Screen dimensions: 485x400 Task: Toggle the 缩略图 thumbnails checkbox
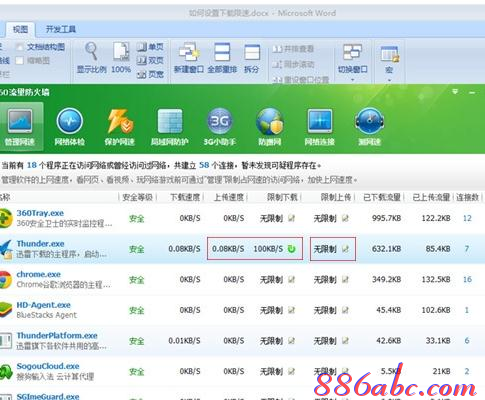[x=20, y=61]
